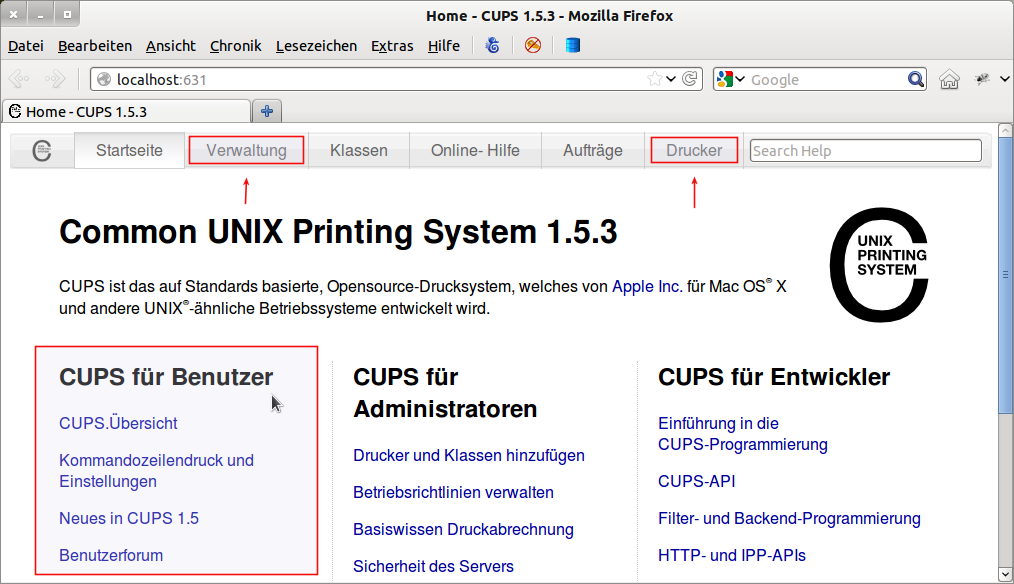This screenshot has height=584, width=1014.
Task: Click the Firefox home button
Action: tap(949, 79)
